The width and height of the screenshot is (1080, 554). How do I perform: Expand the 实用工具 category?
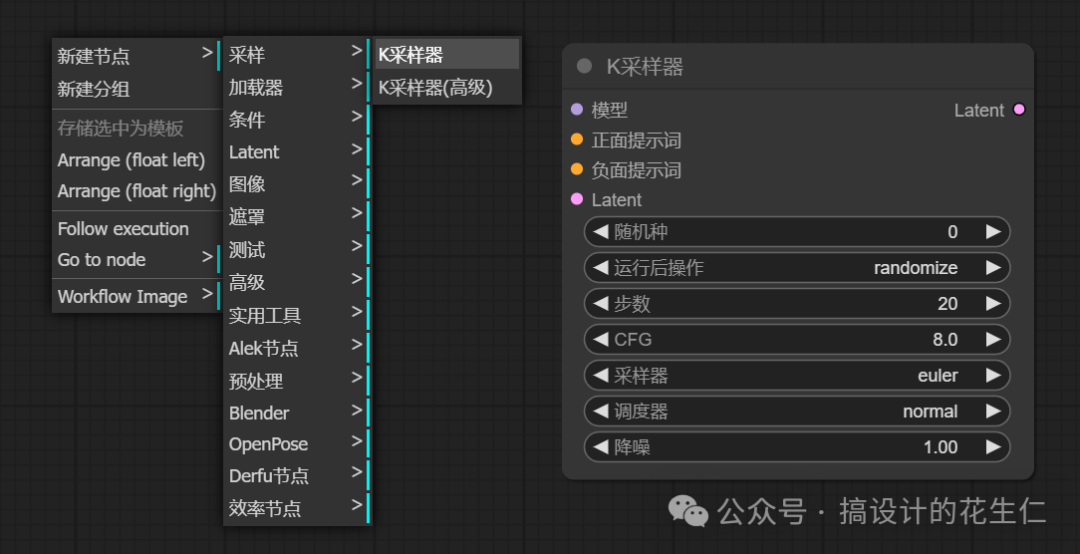pos(298,316)
